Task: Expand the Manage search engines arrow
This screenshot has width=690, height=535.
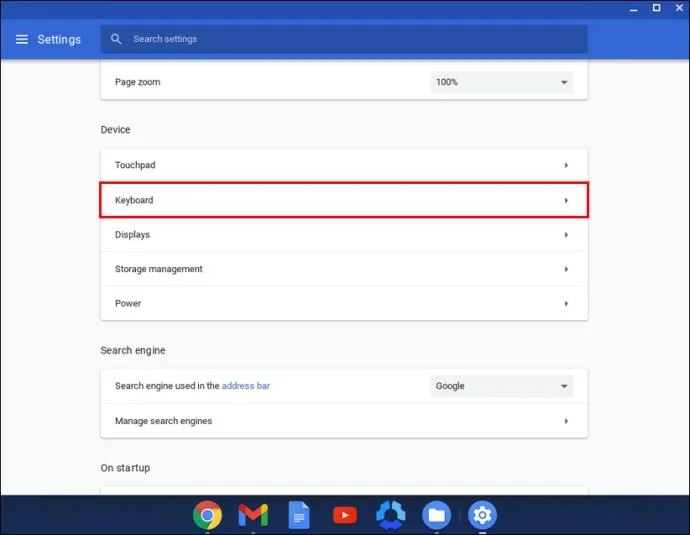Action: click(566, 421)
